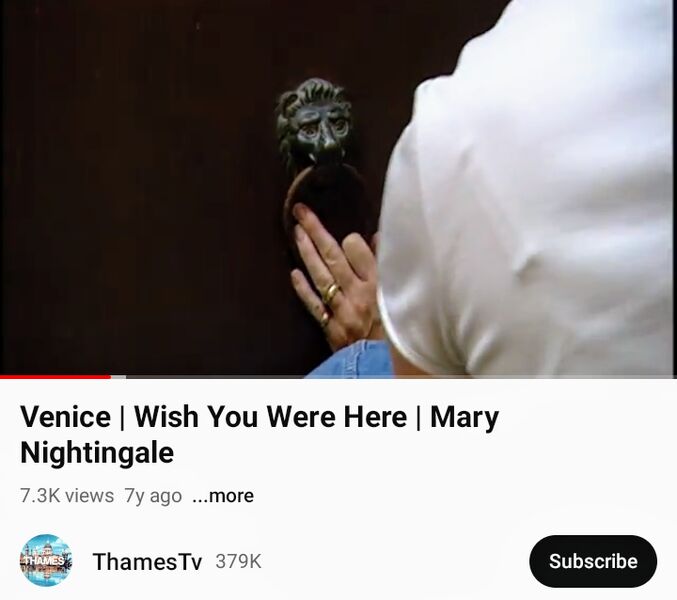
Task: Subscribe to the ThamesTv channel
Action: (593, 561)
